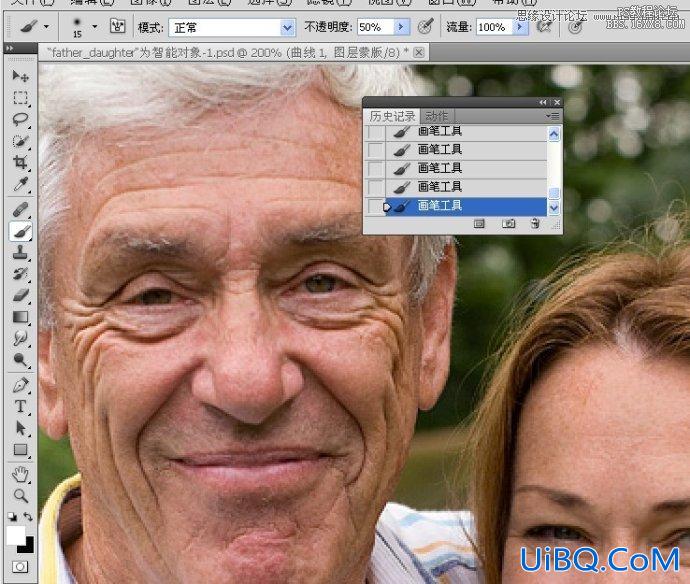
Task: Expand the toolbox to two columns
Action: pos(10,48)
